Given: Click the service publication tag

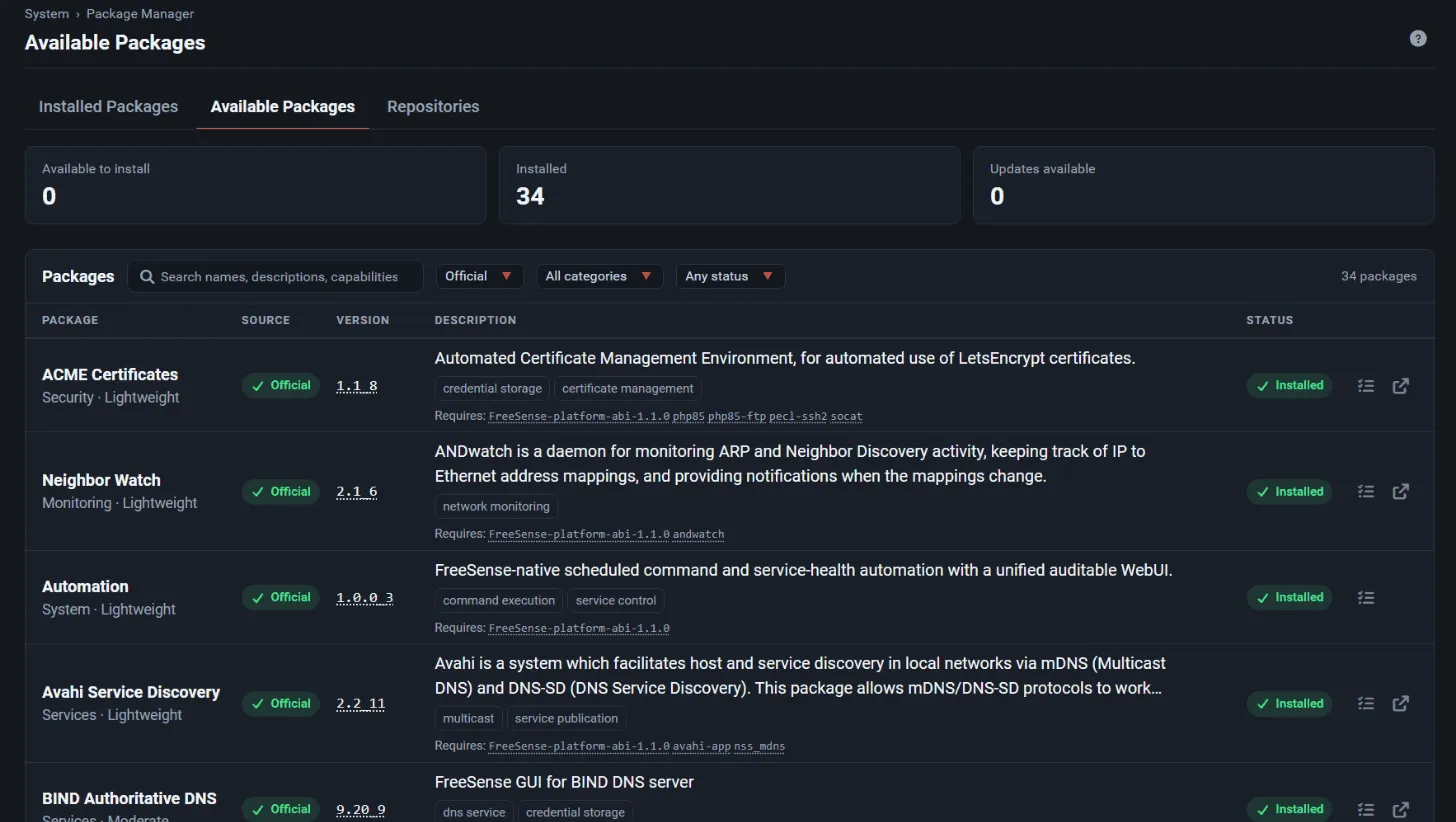Looking at the screenshot, I should point(567,719).
